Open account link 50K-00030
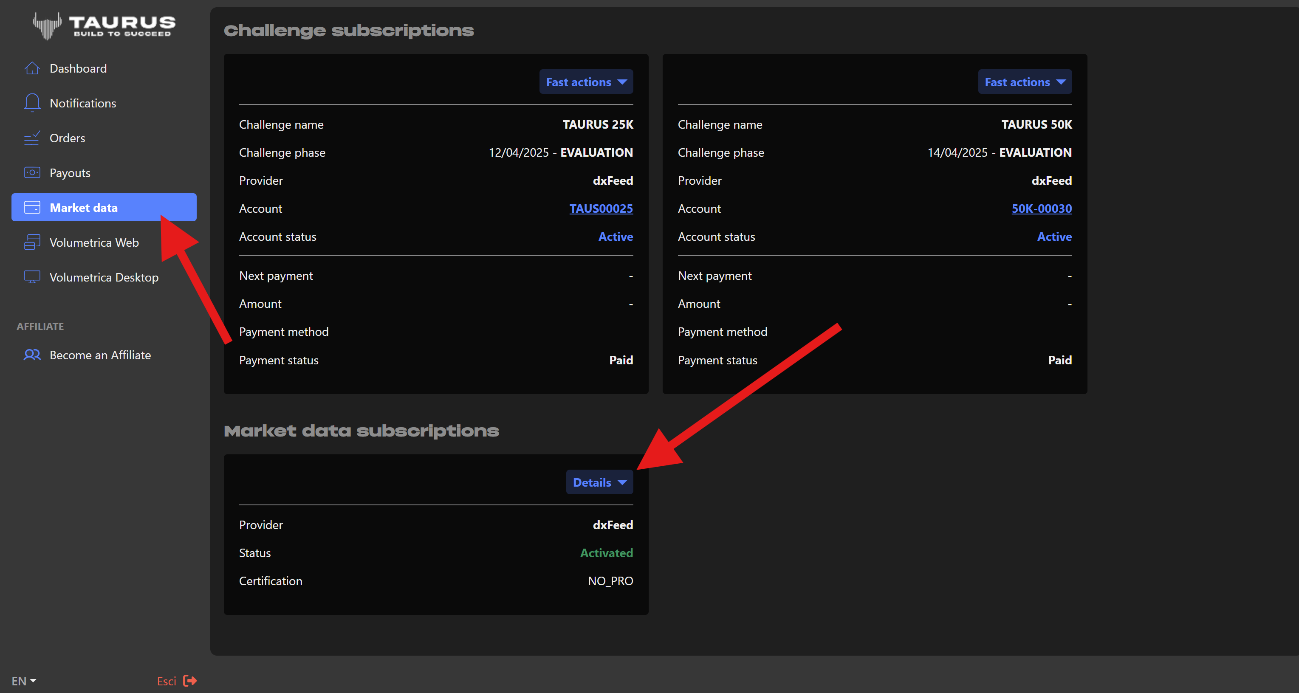The height and width of the screenshot is (693, 1299). pyautogui.click(x=1042, y=209)
